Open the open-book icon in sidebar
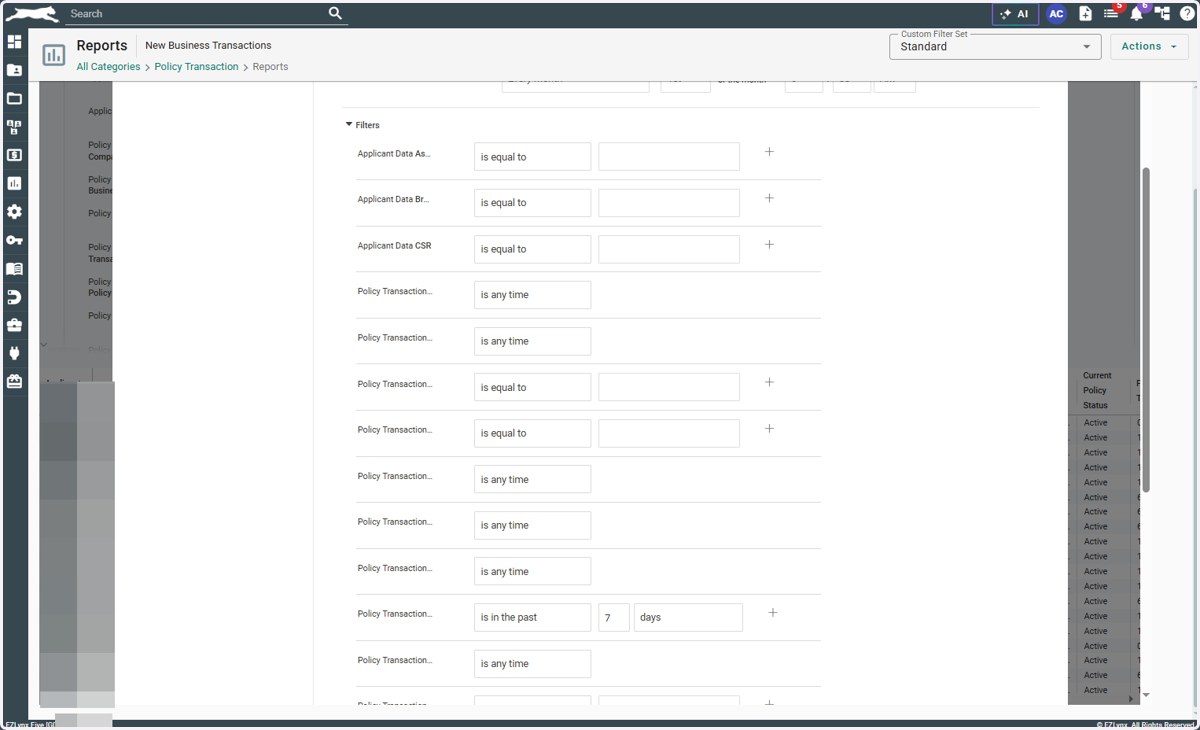 tap(14, 269)
